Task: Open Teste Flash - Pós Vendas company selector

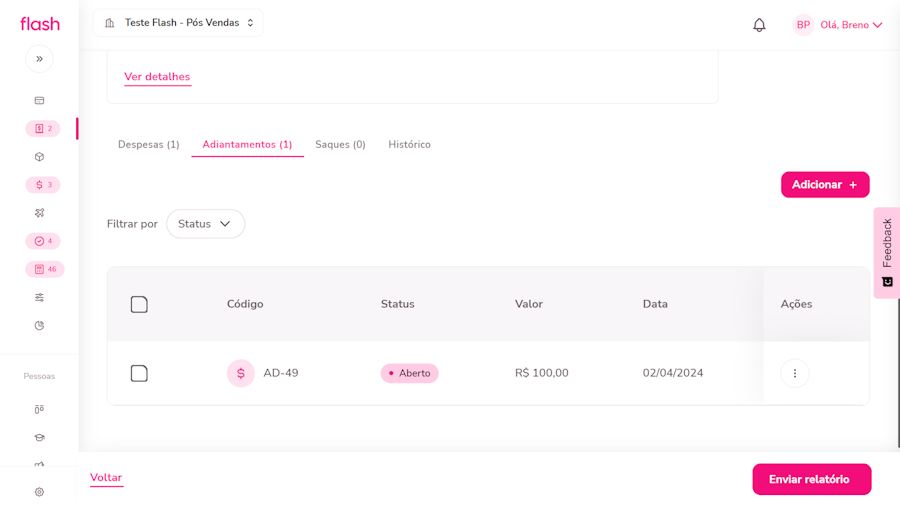Action: [179, 23]
